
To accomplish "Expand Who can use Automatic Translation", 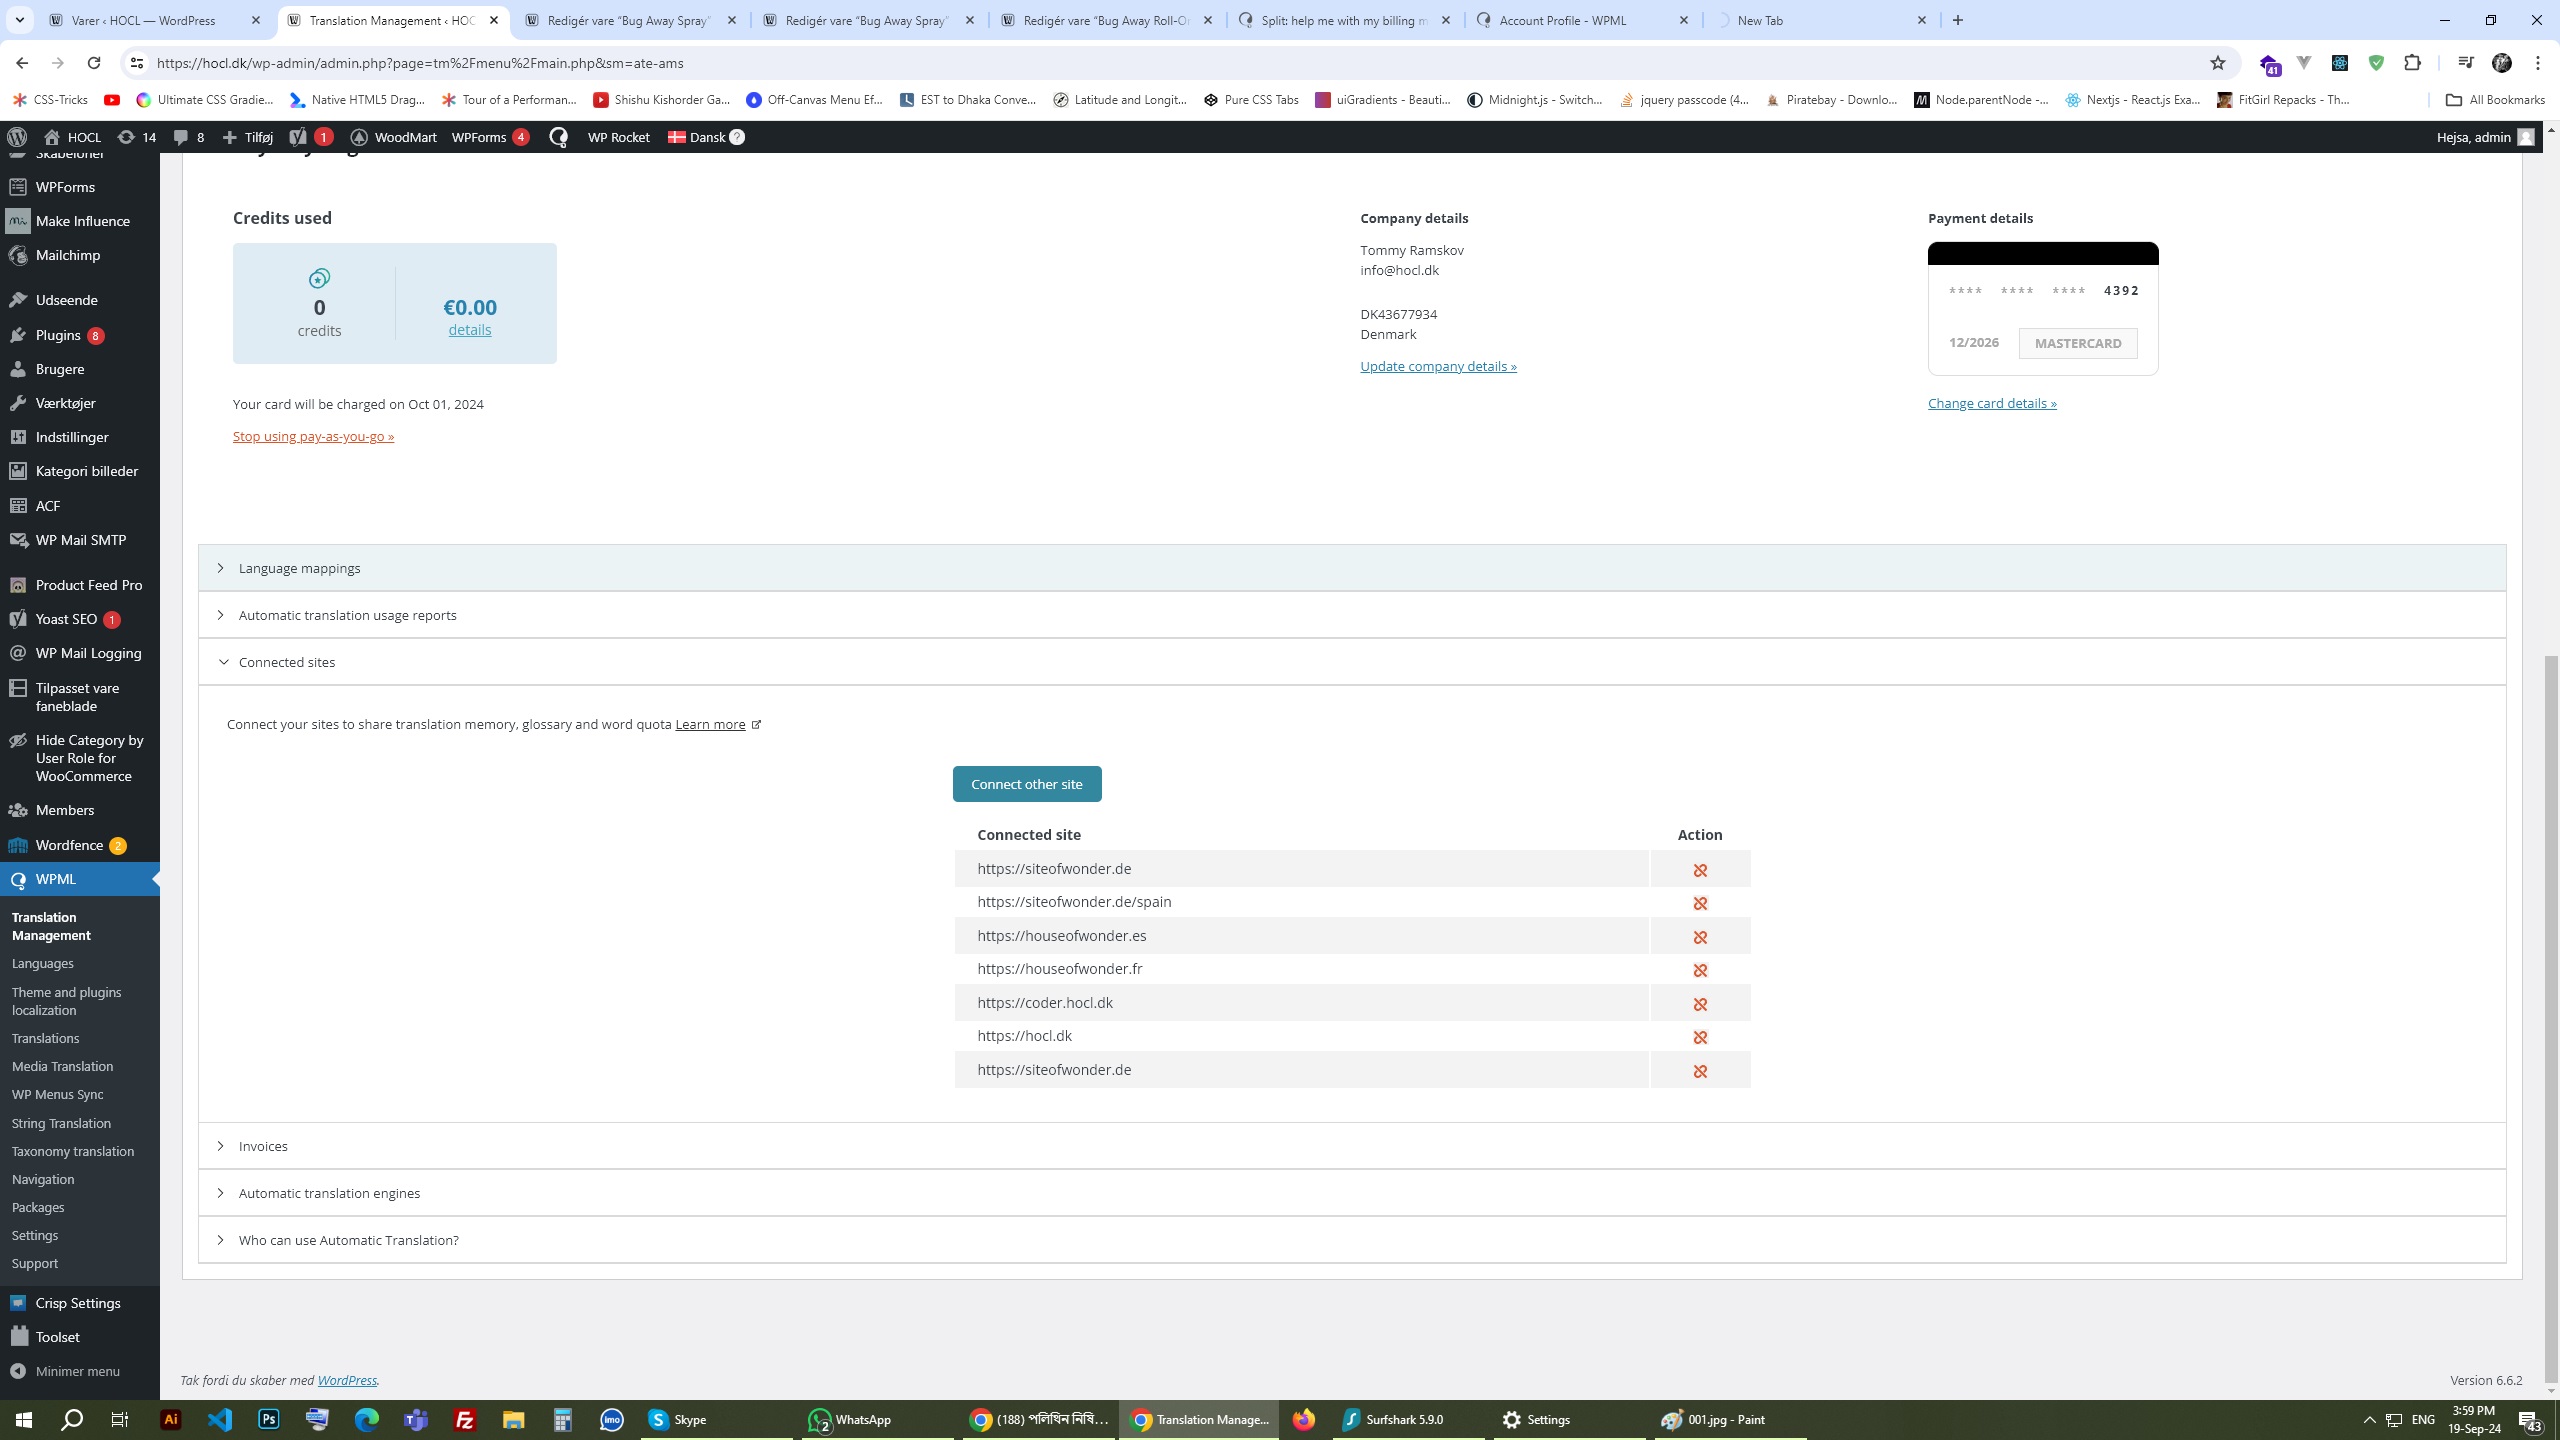I will click(x=1352, y=1240).
